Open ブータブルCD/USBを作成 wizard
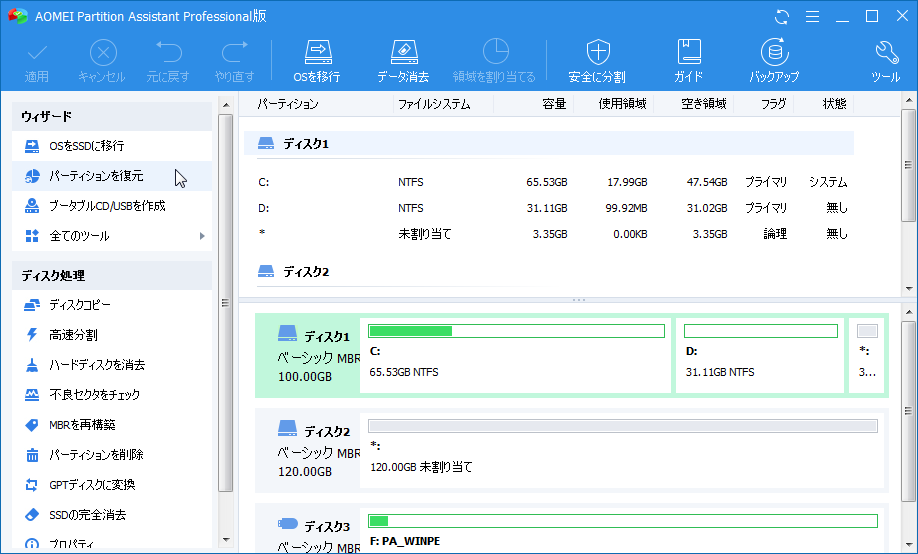Image resolution: width=918 pixels, height=554 pixels. 112,206
